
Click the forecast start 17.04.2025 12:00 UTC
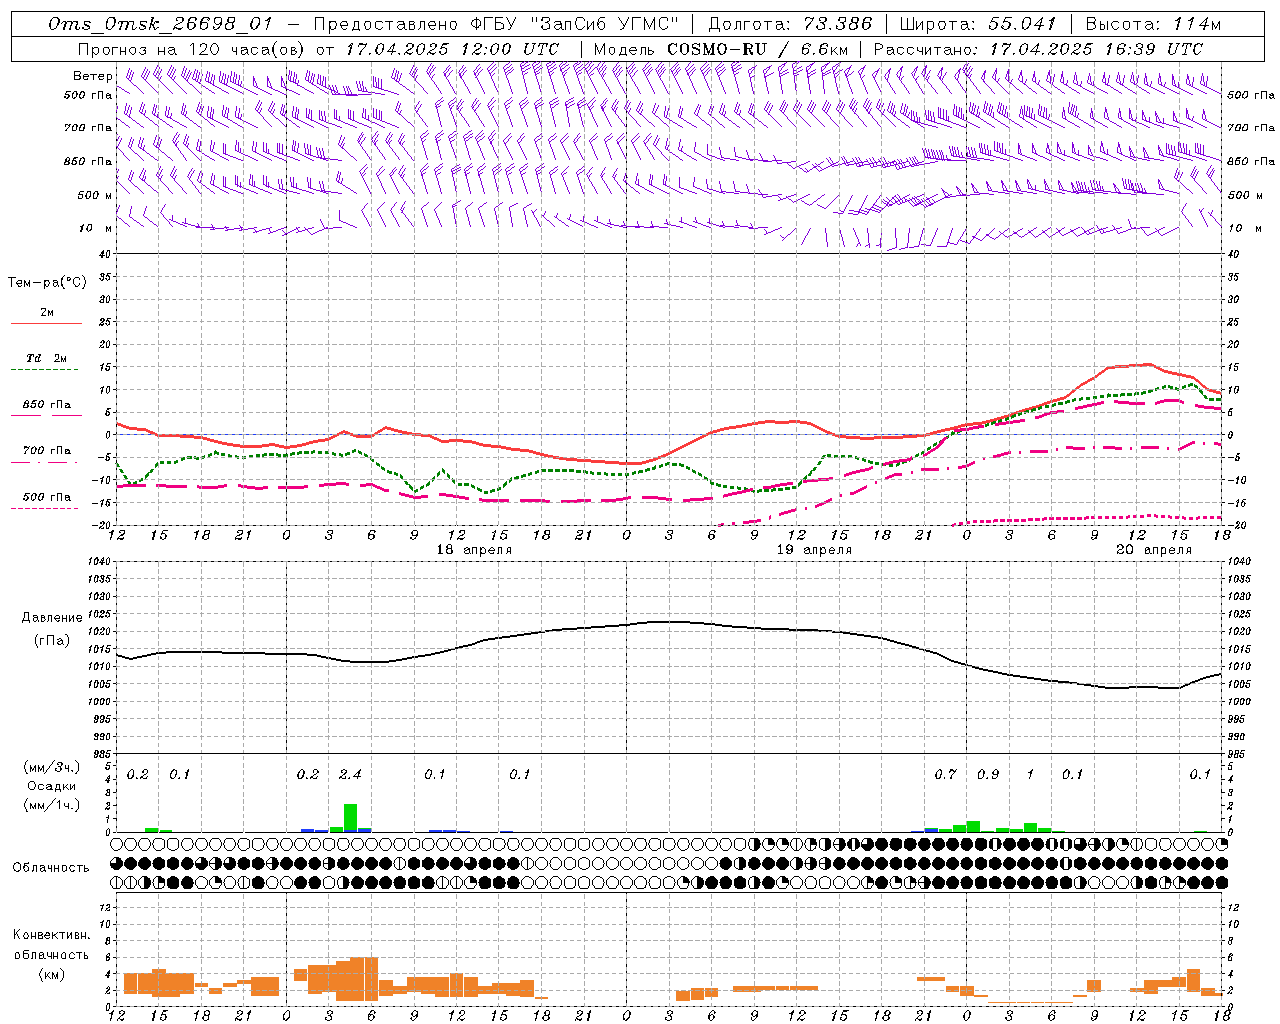[452, 49]
